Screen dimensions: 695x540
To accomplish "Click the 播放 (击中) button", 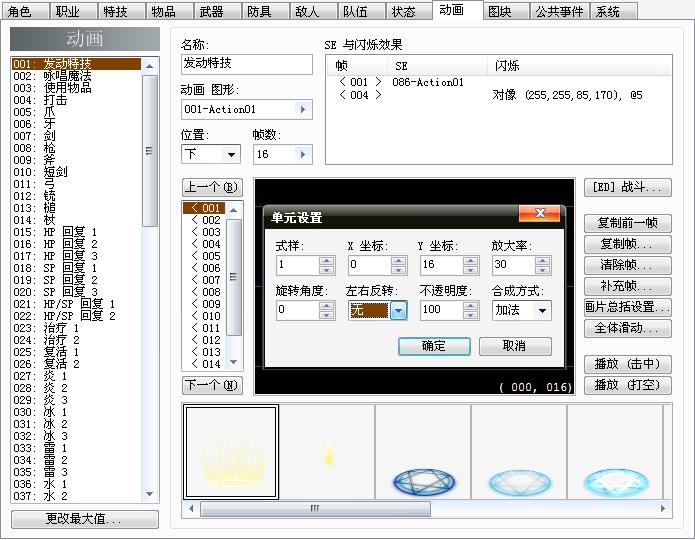I will tap(627, 364).
